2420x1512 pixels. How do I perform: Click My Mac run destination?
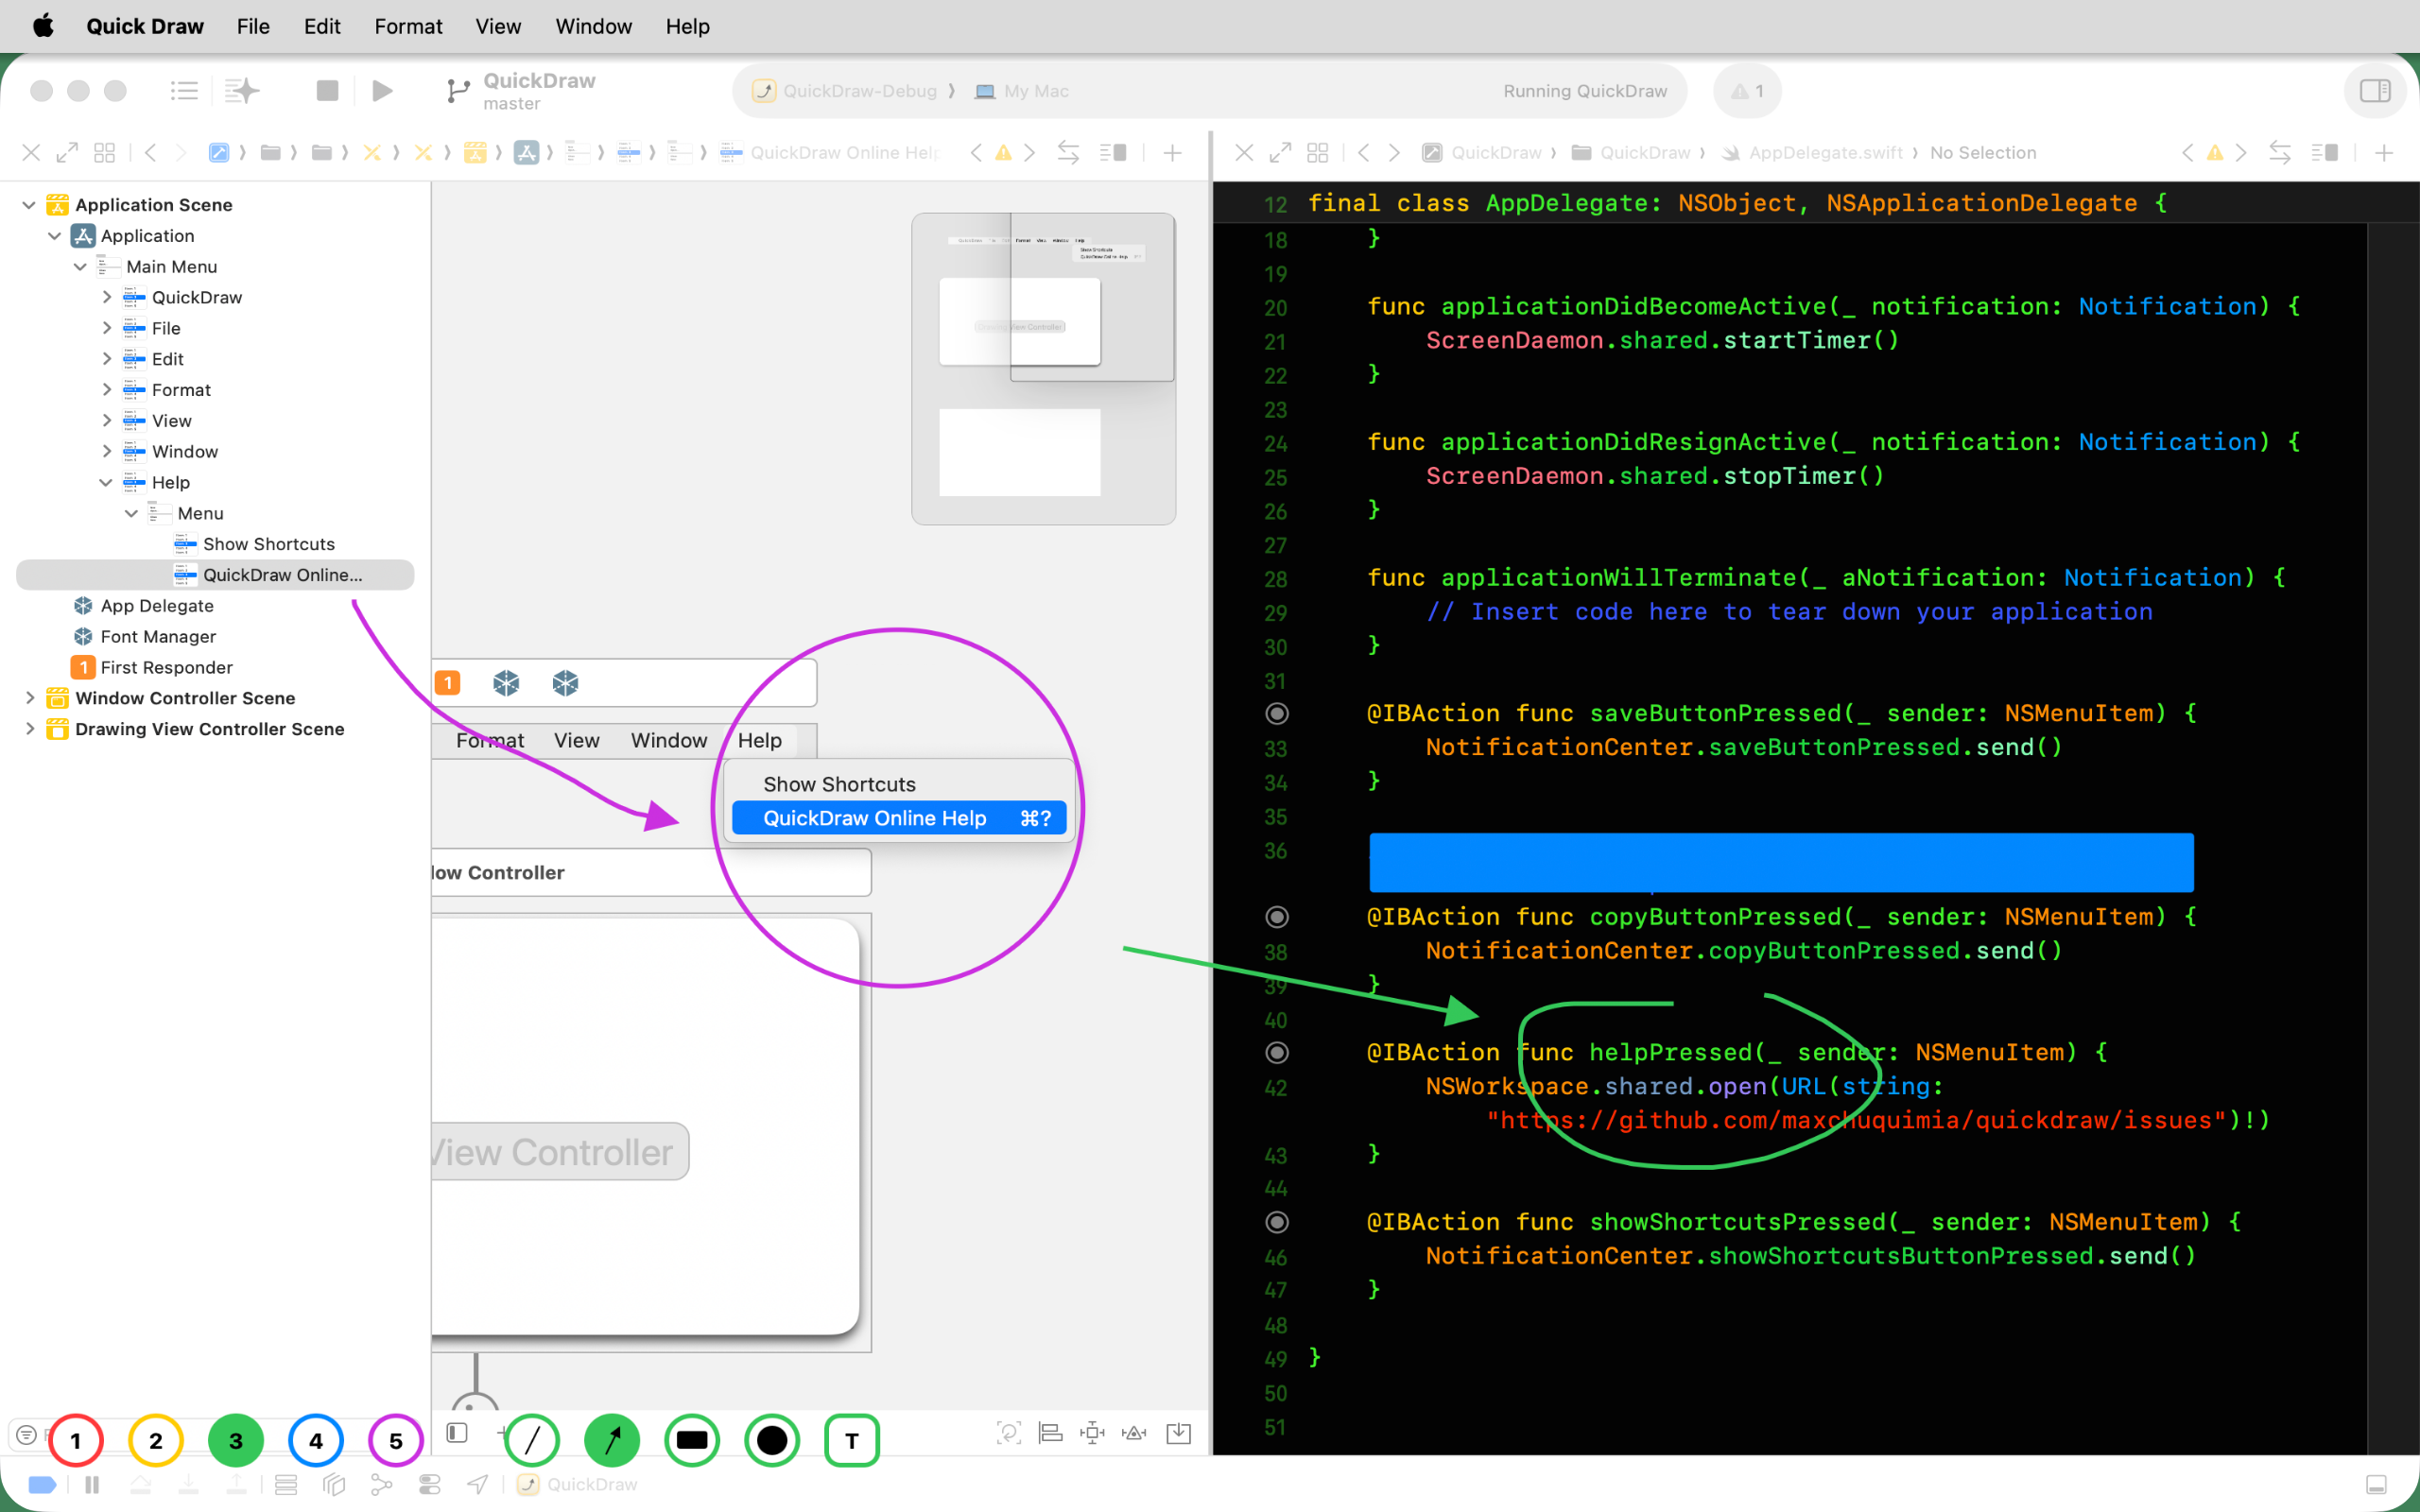coord(1022,91)
